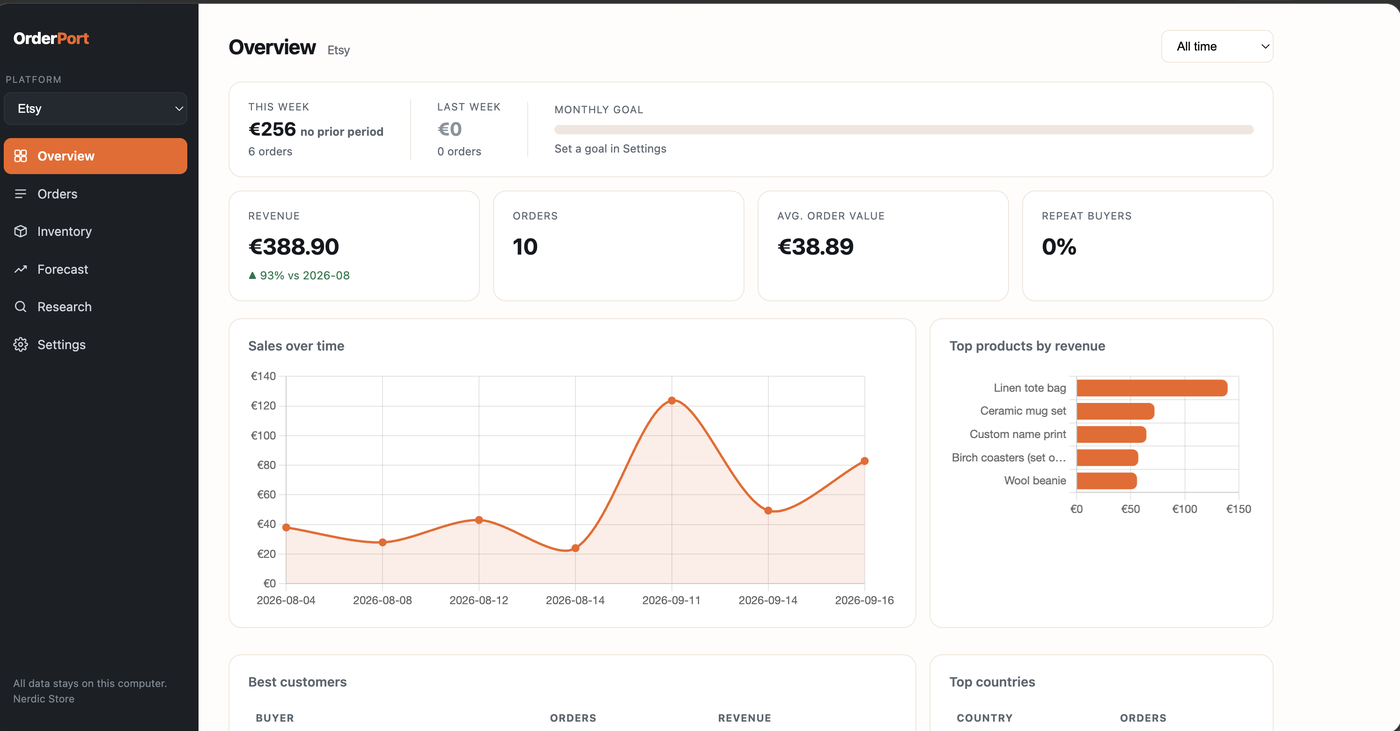Click the 0% repeat buyers value
Viewport: 1400px width, 731px height.
1059,247
